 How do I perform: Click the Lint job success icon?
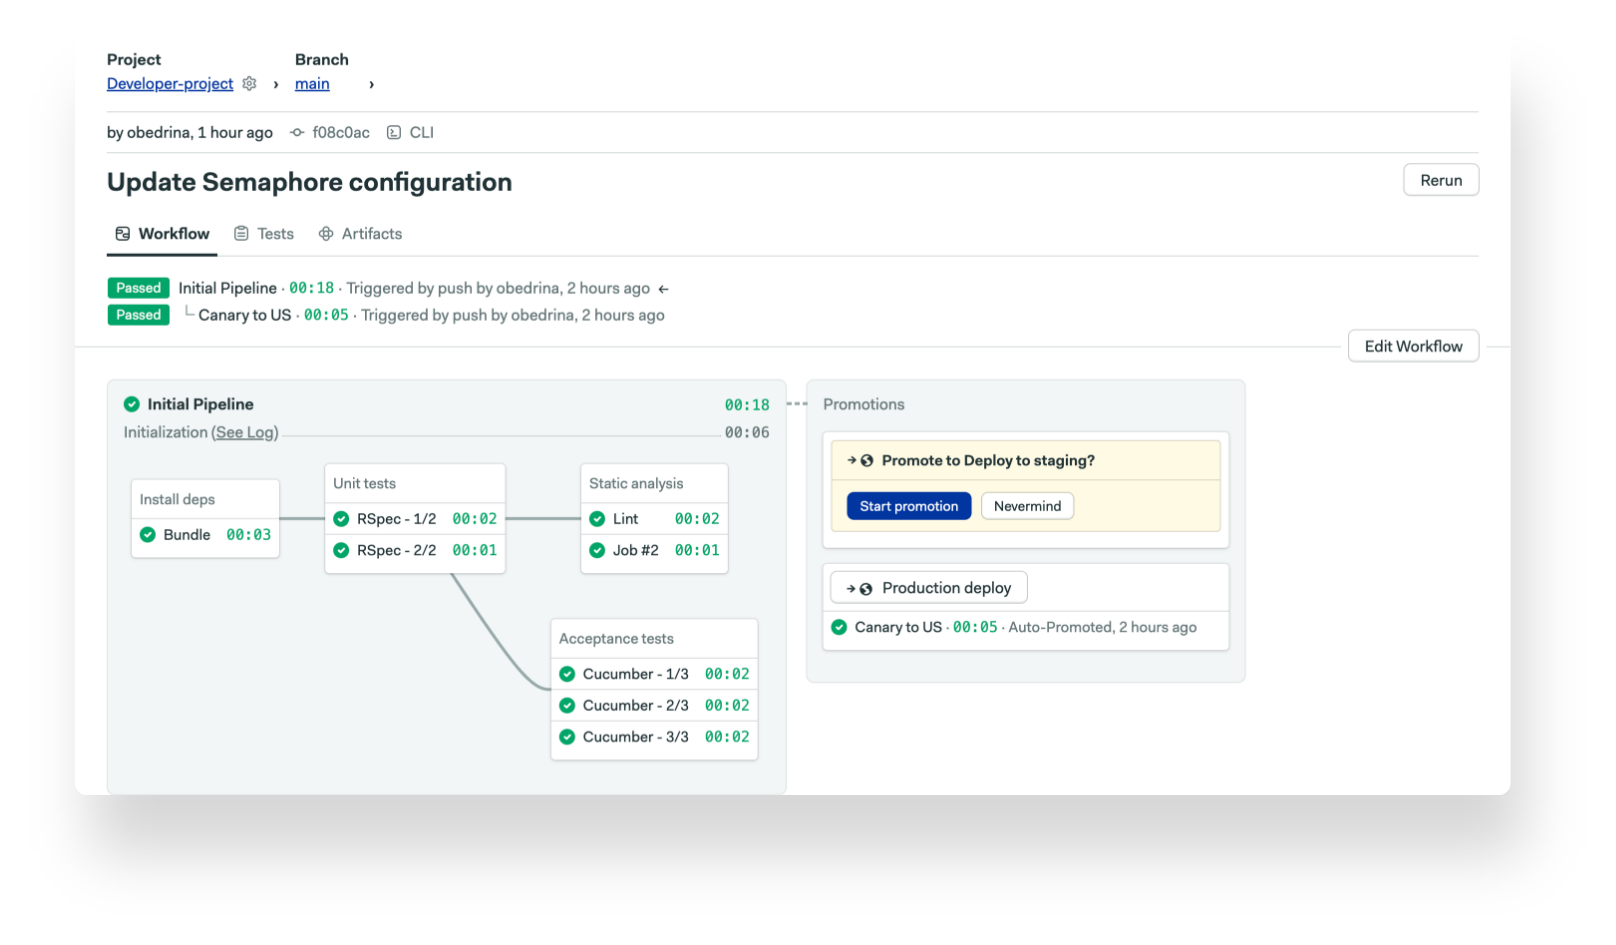(x=597, y=519)
